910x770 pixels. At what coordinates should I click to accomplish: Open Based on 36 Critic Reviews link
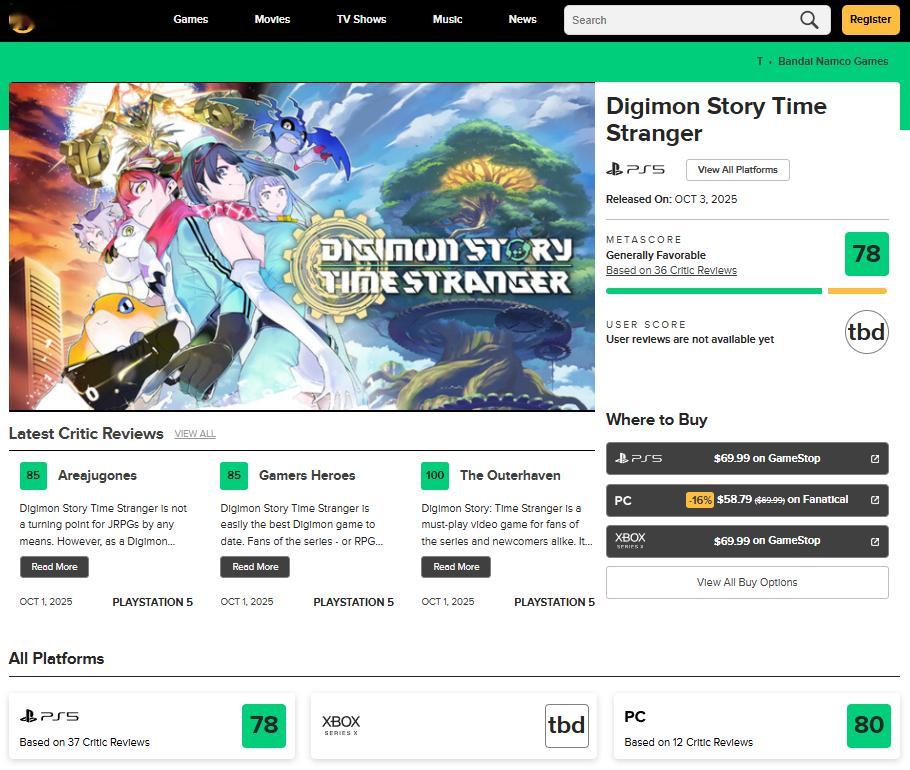(671, 270)
